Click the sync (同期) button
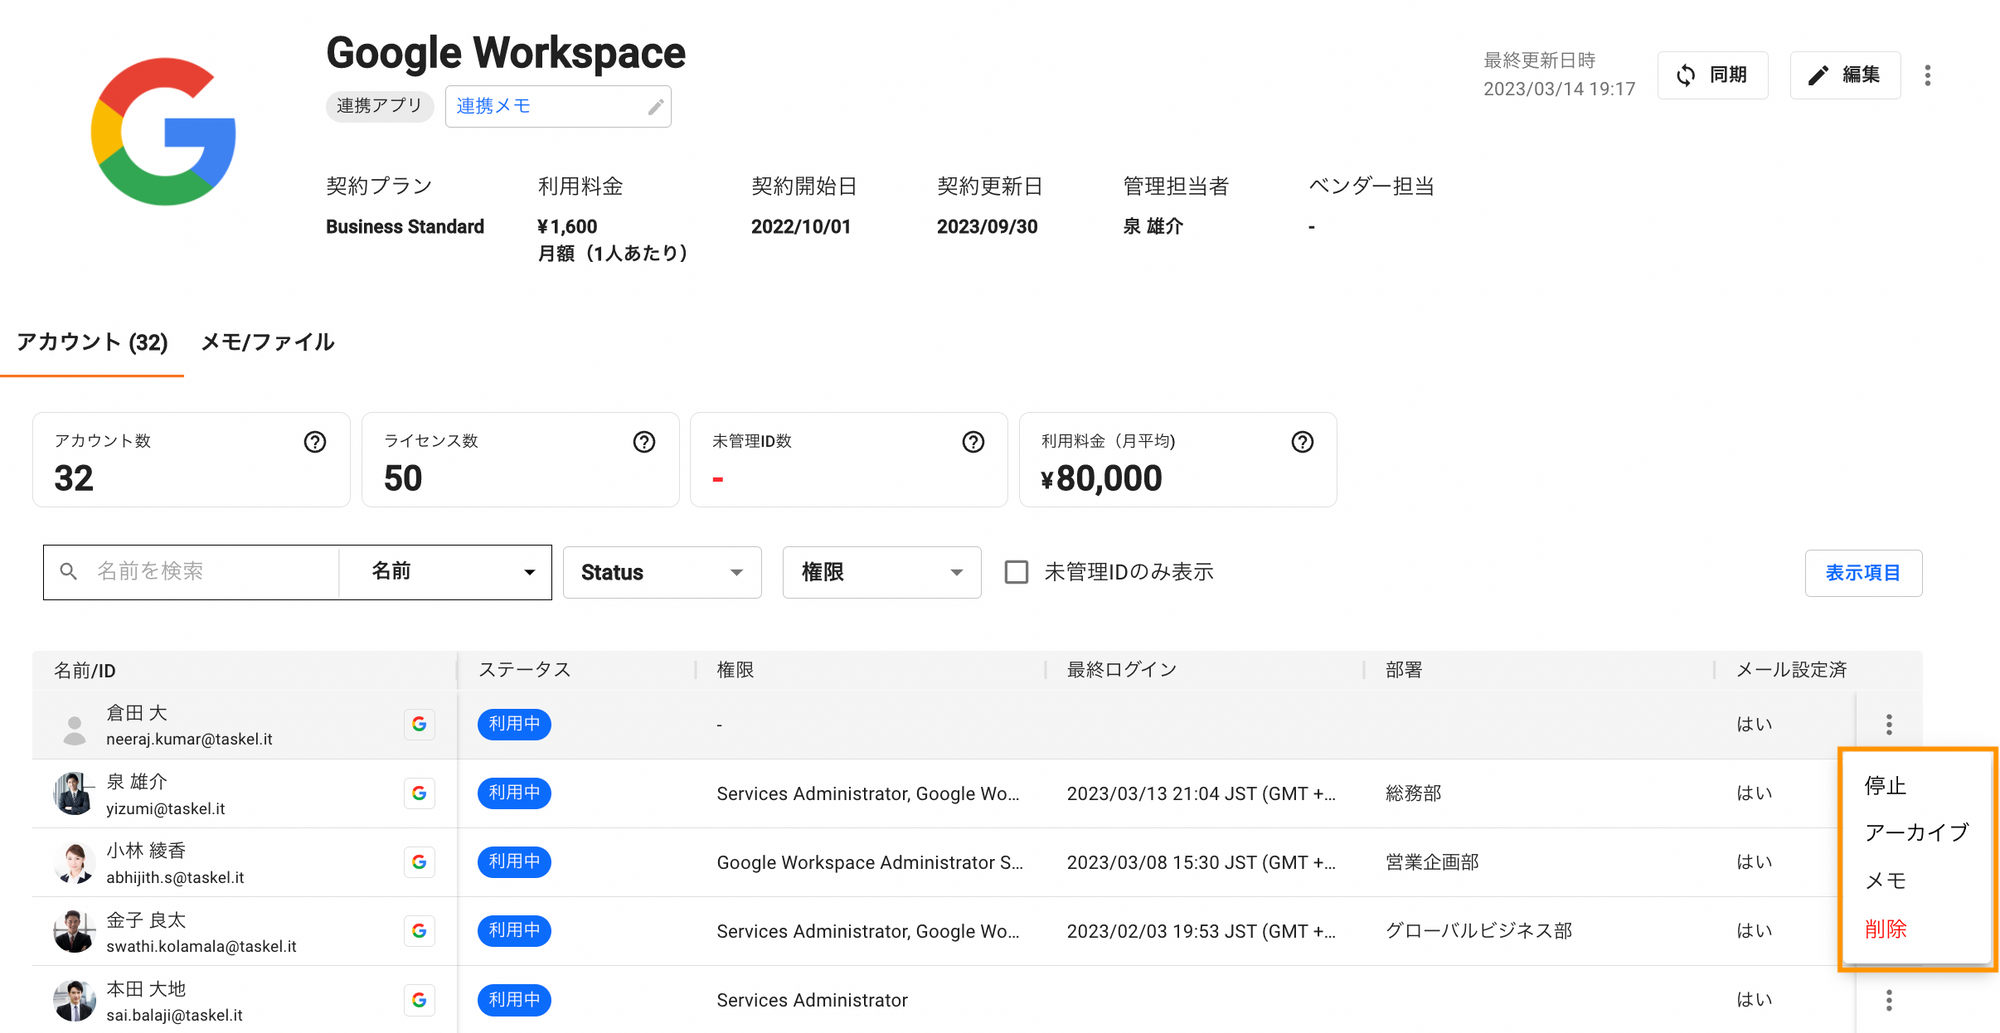 (x=1712, y=75)
